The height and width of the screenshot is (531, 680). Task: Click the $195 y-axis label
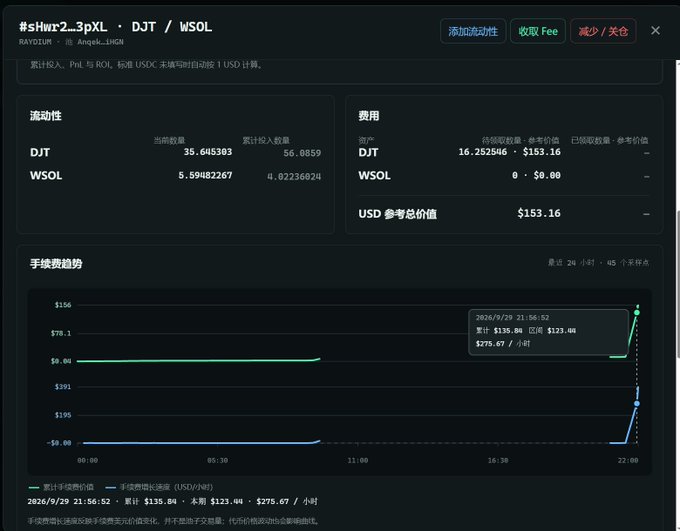[x=63, y=415]
